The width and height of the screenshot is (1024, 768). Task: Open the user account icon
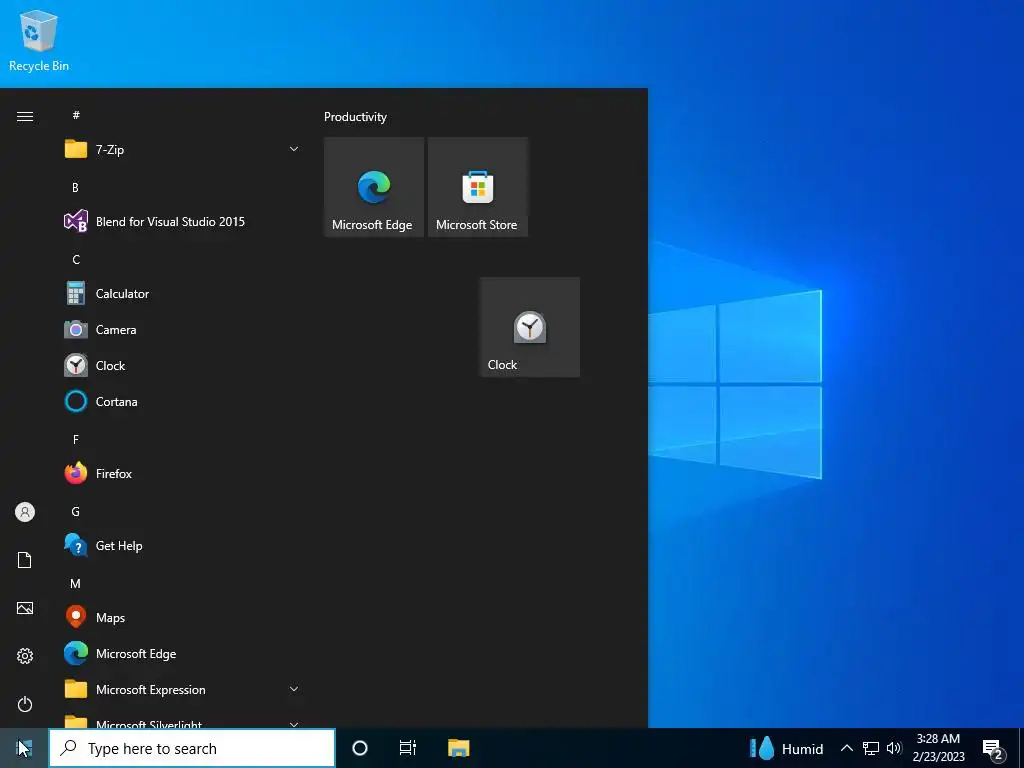tap(25, 512)
